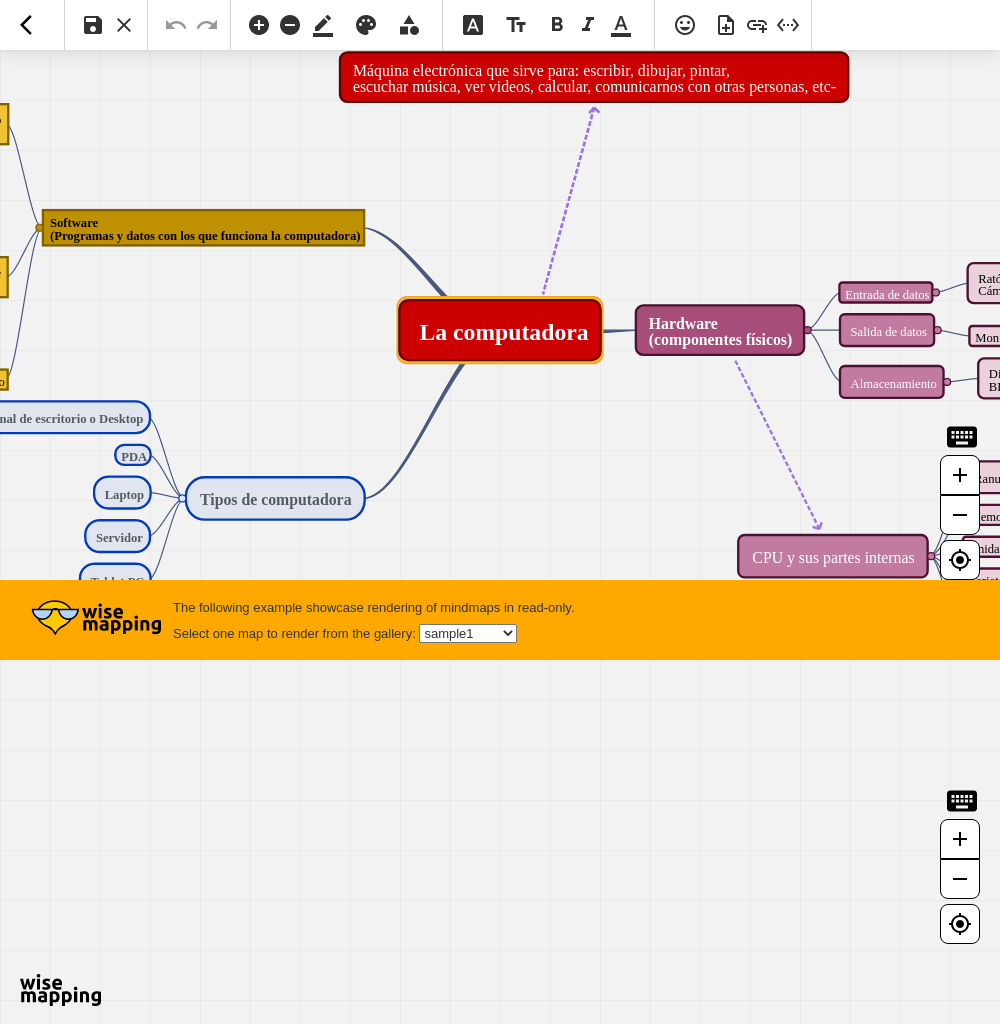Click the WiseMapping logo in the orange banner
This screenshot has height=1024, width=1000.
pos(96,619)
